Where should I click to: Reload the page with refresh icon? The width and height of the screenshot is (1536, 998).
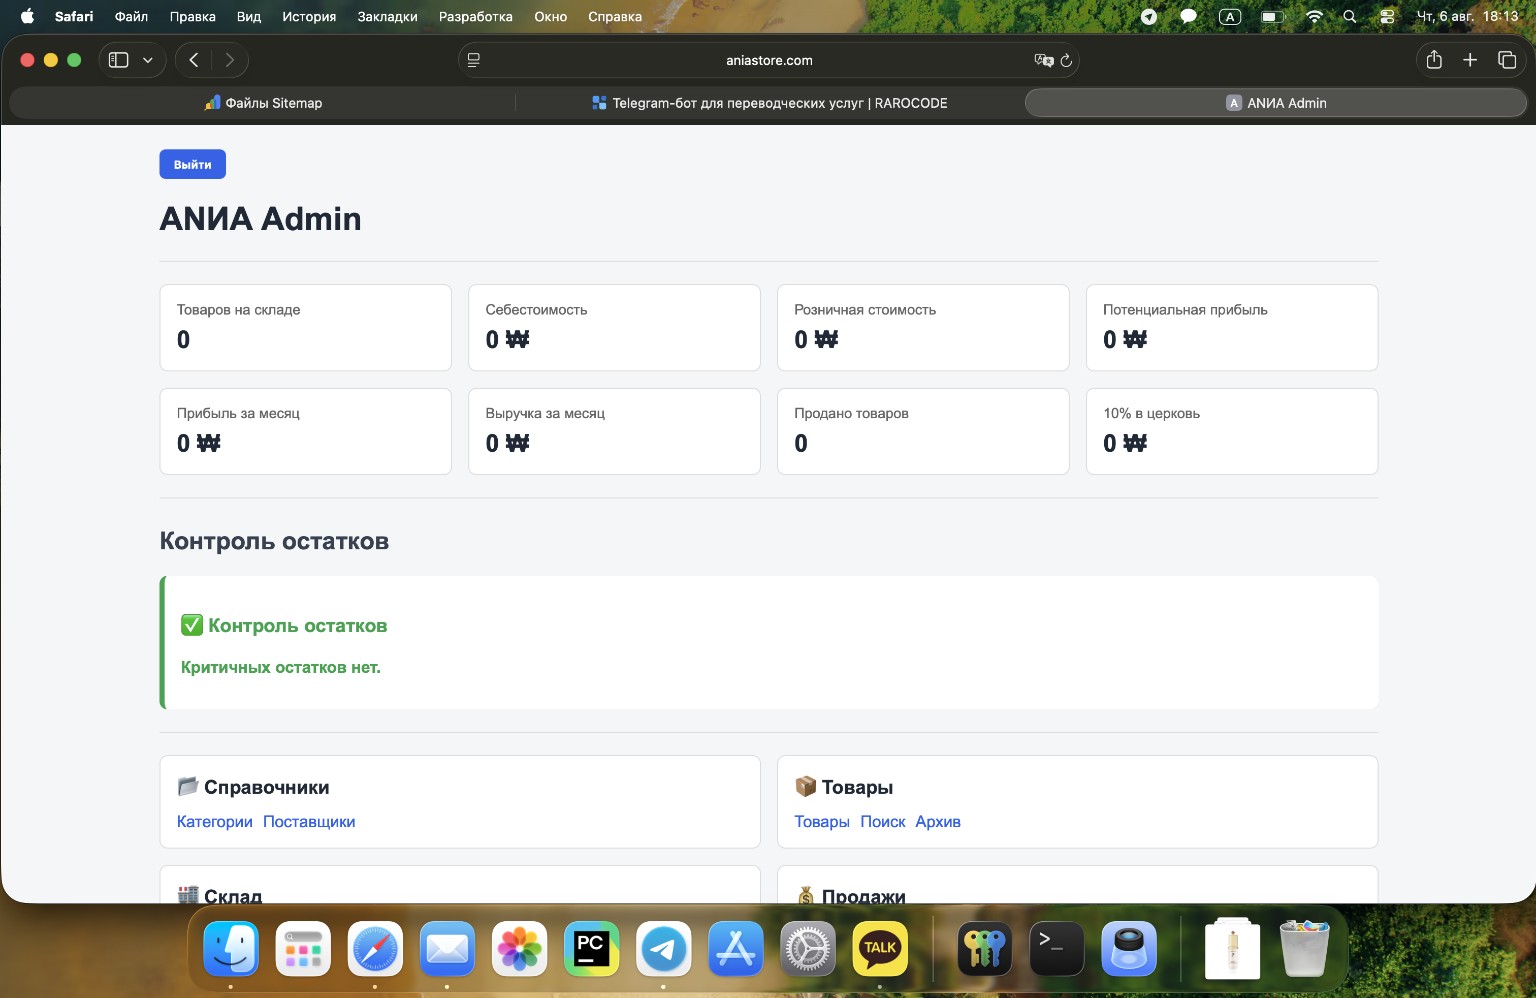[1066, 60]
